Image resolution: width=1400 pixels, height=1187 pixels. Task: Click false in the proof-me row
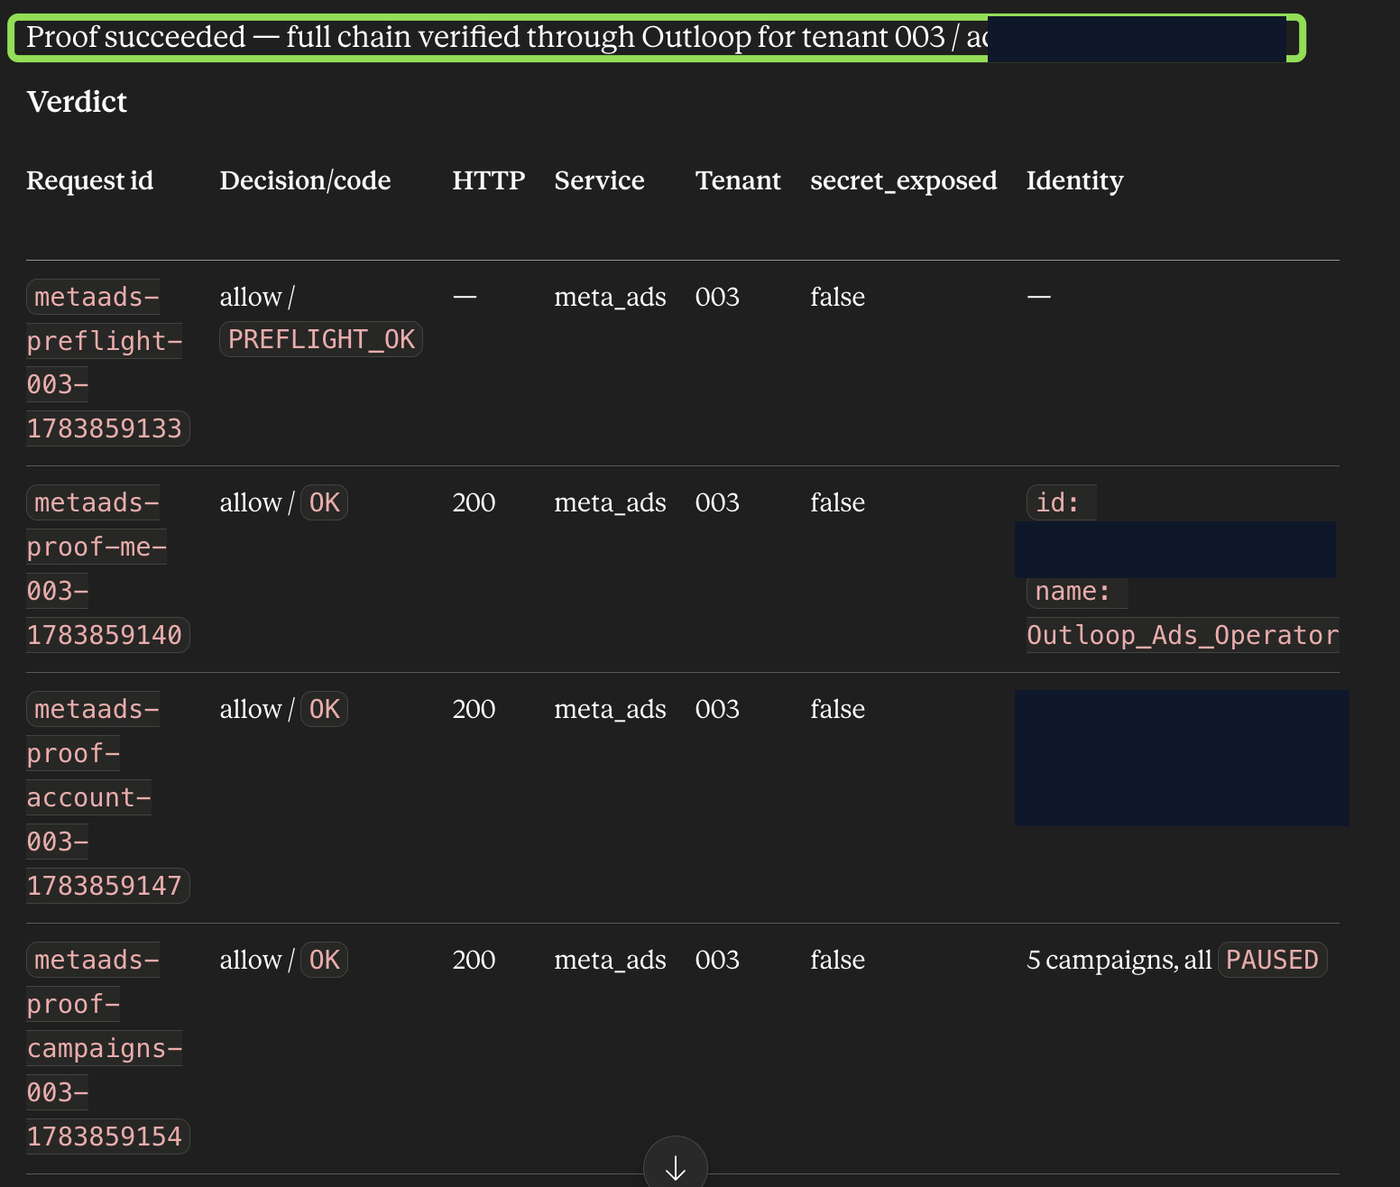pos(837,503)
